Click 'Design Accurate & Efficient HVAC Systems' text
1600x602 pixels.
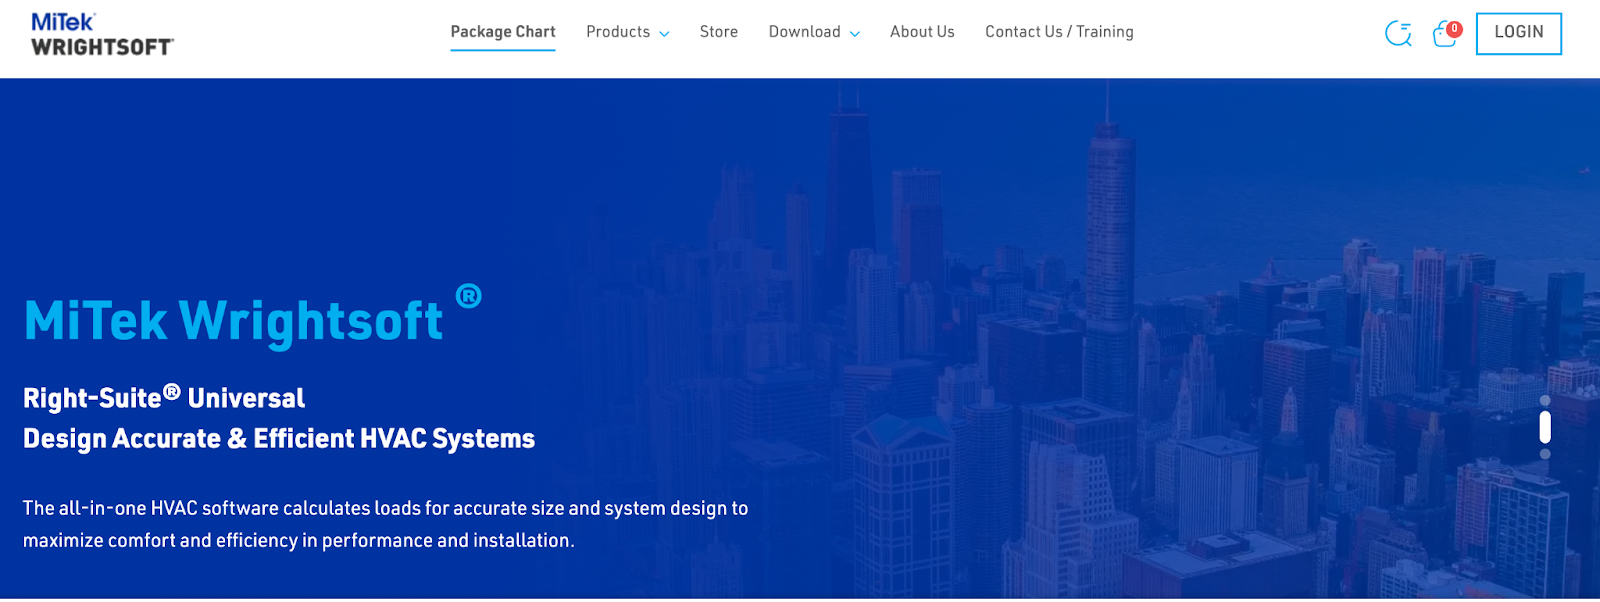279,439
